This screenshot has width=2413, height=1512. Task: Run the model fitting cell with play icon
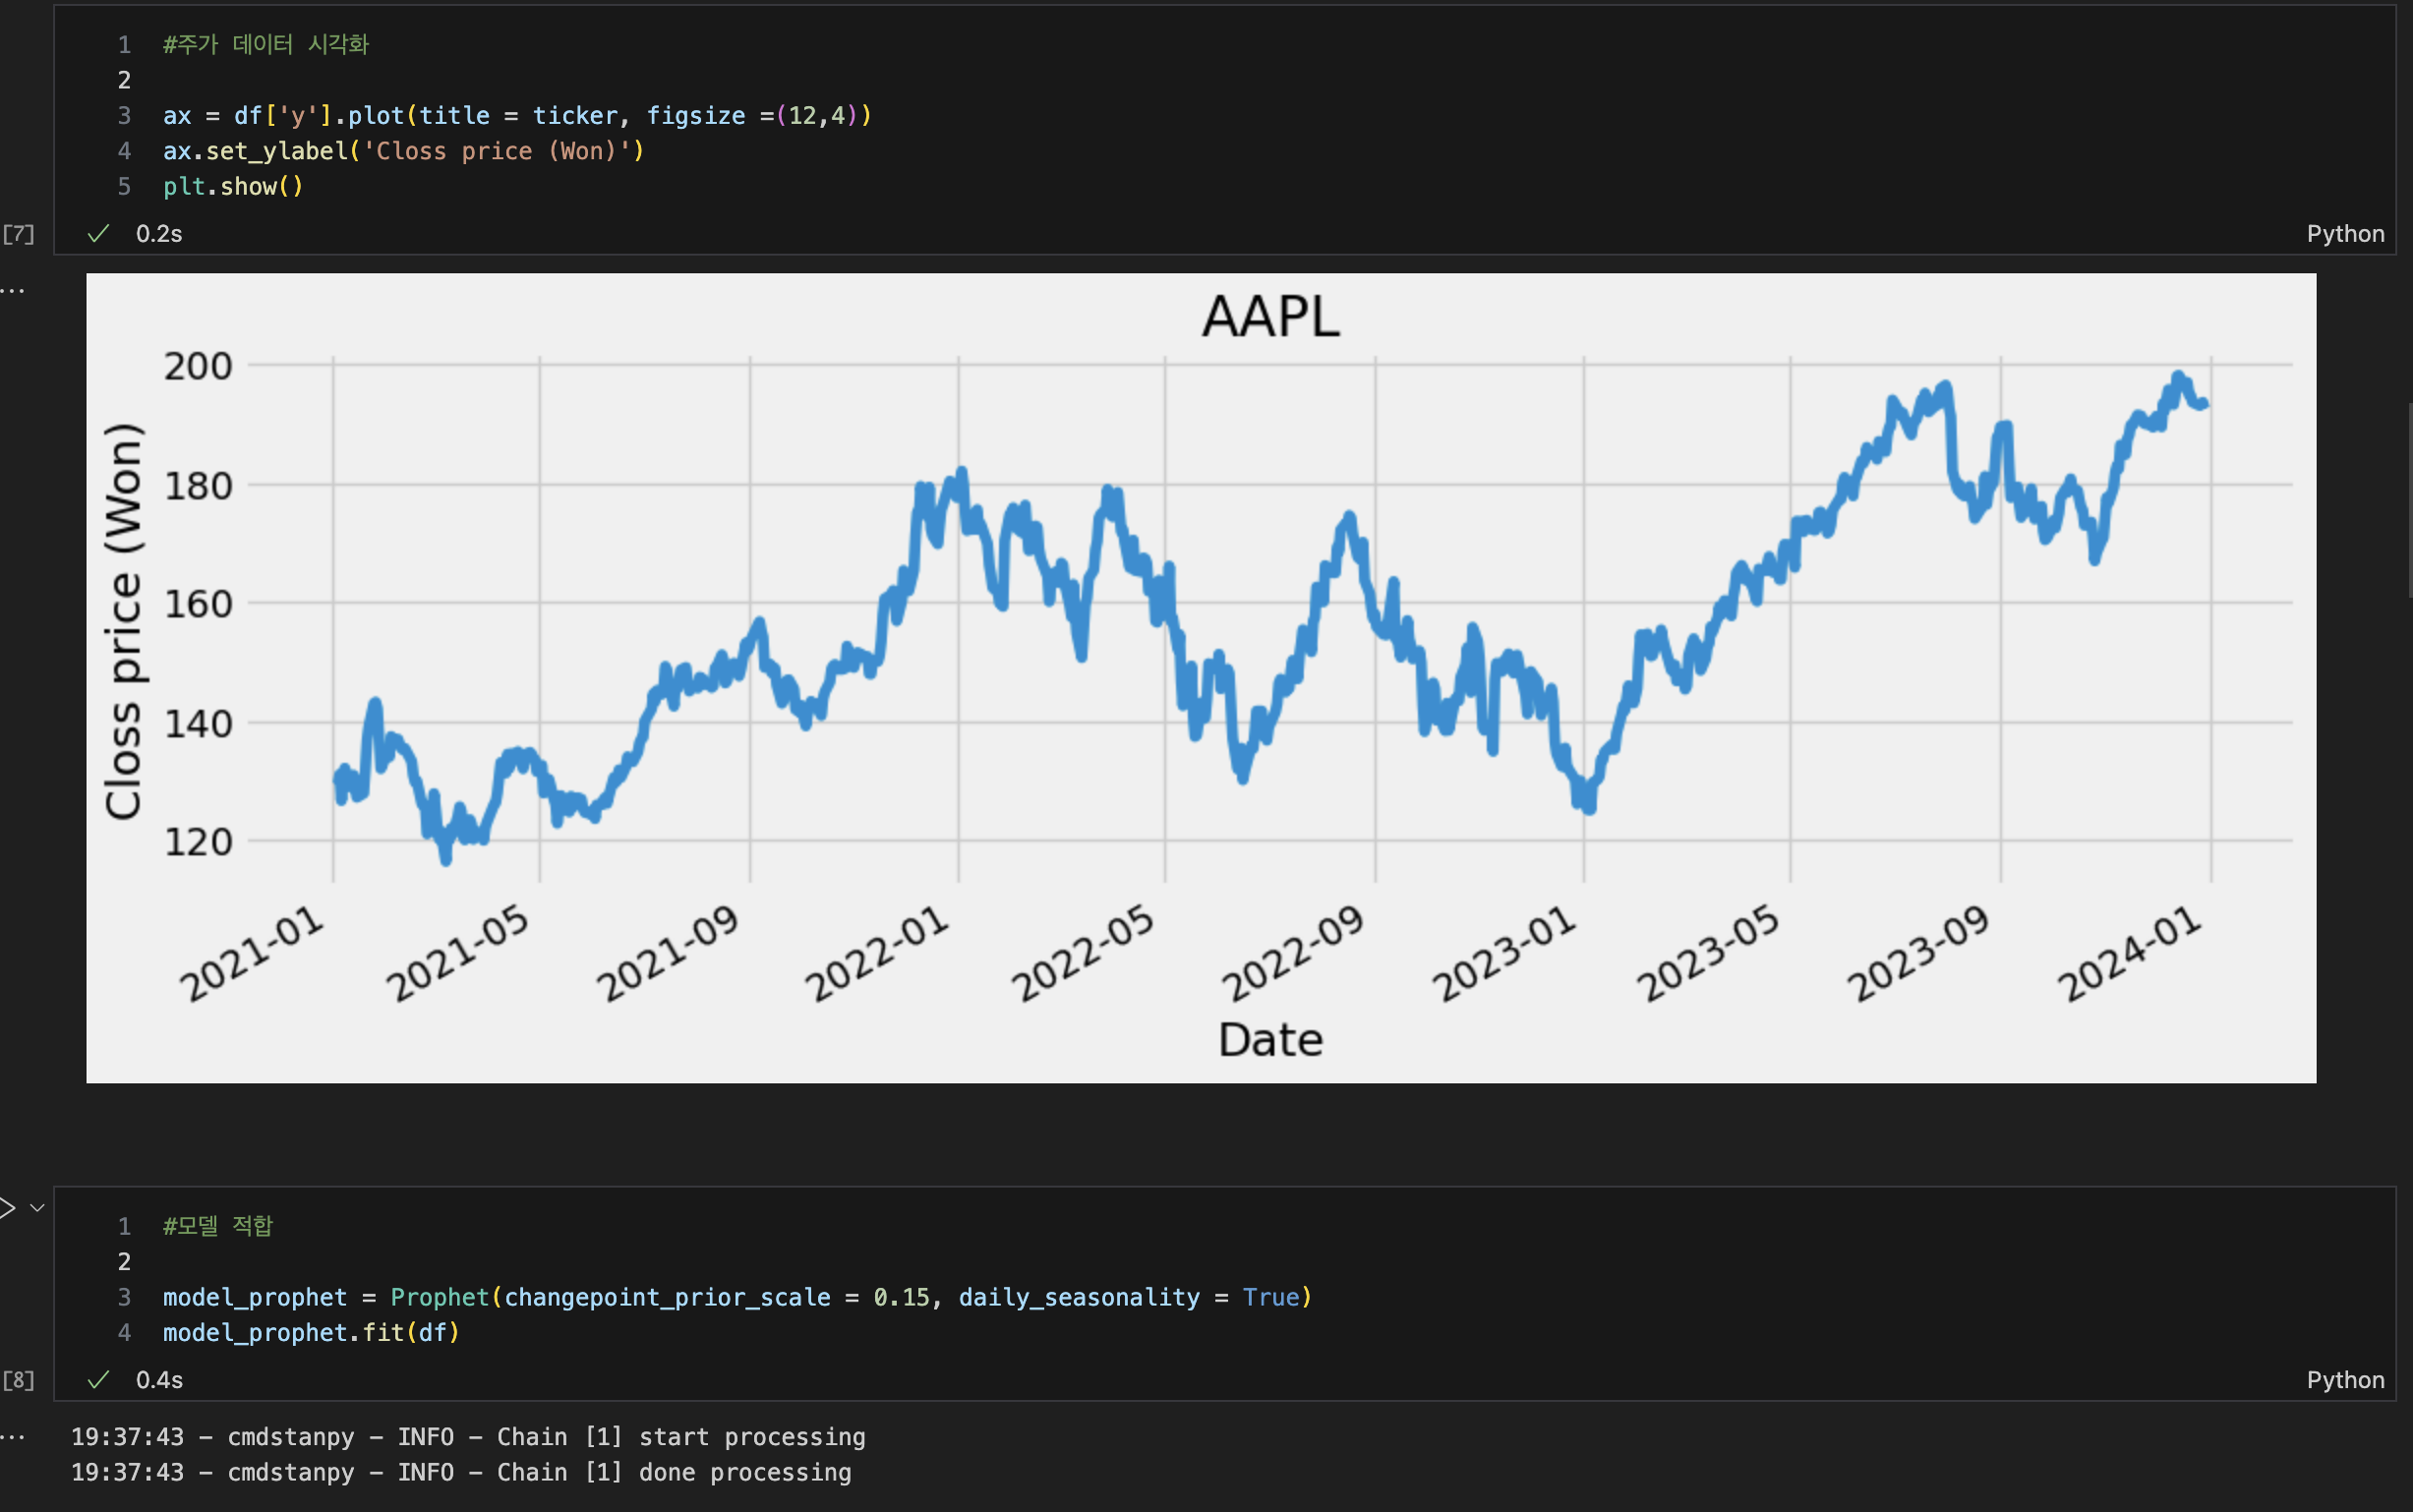[x=6, y=1207]
